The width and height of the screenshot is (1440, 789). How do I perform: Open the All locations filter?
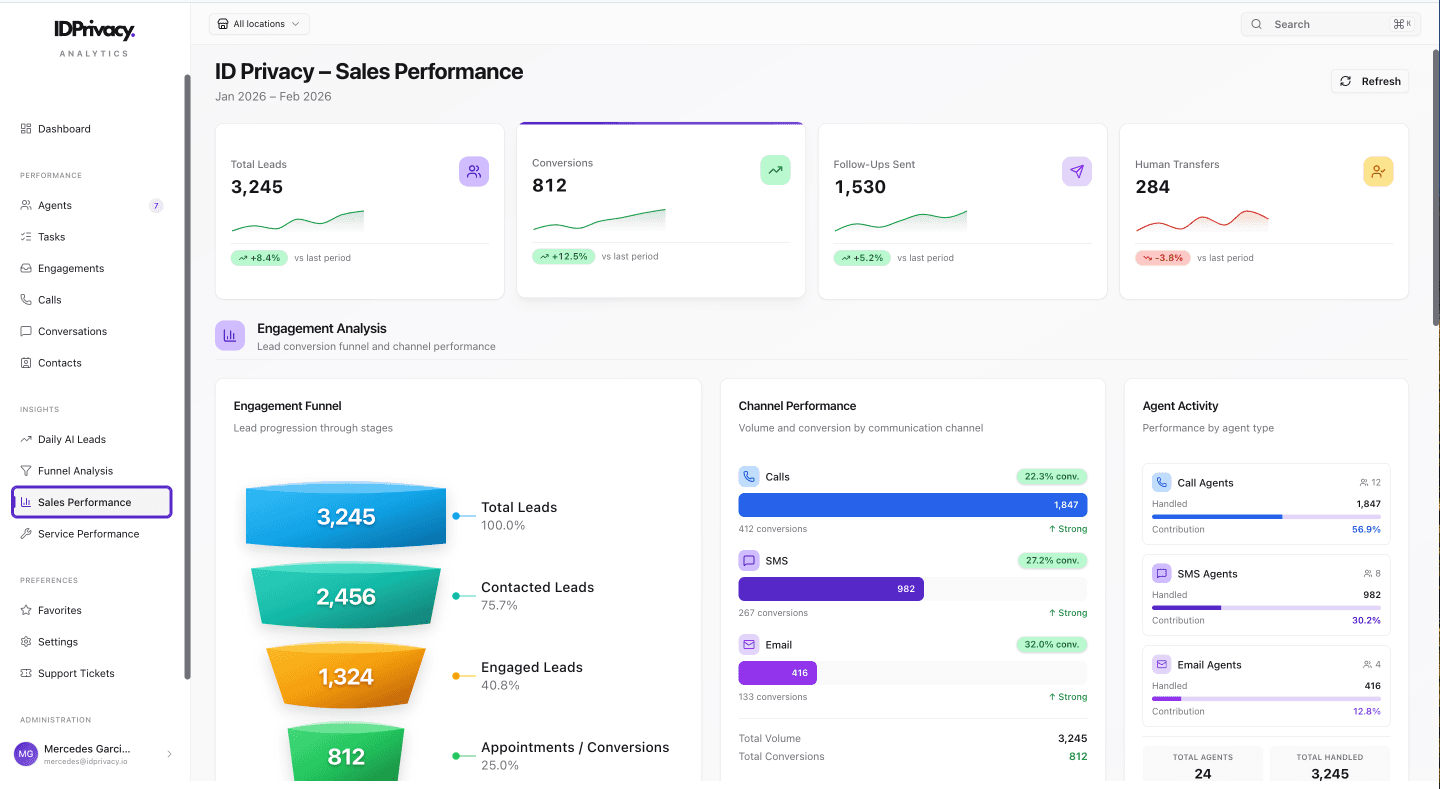click(259, 23)
